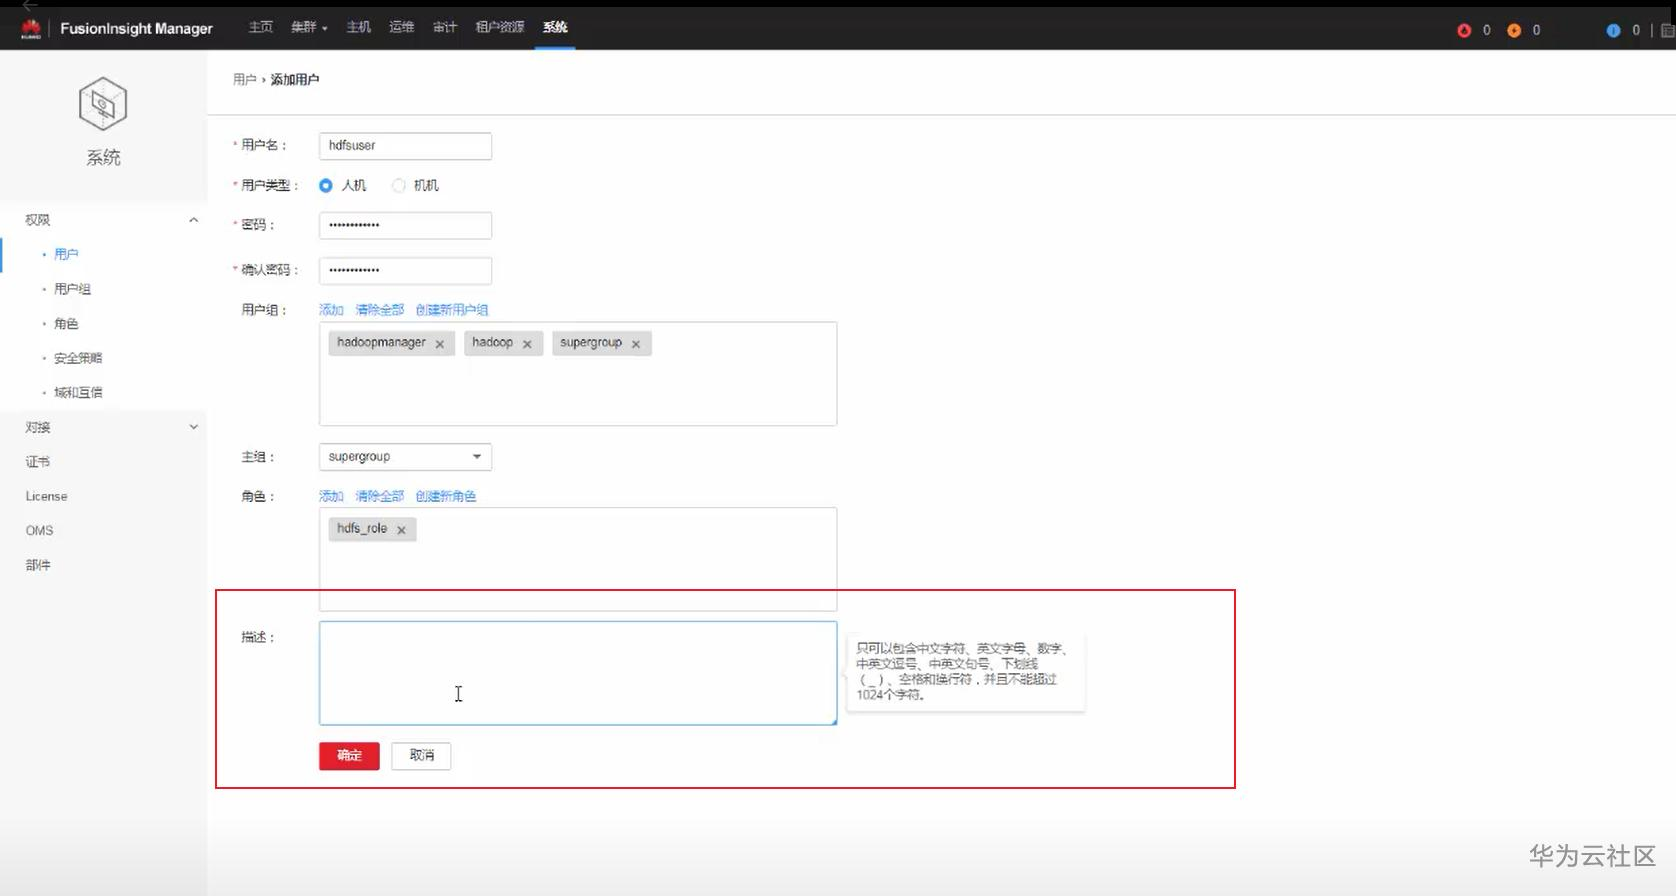Open the 主机 menu

[x=359, y=27]
